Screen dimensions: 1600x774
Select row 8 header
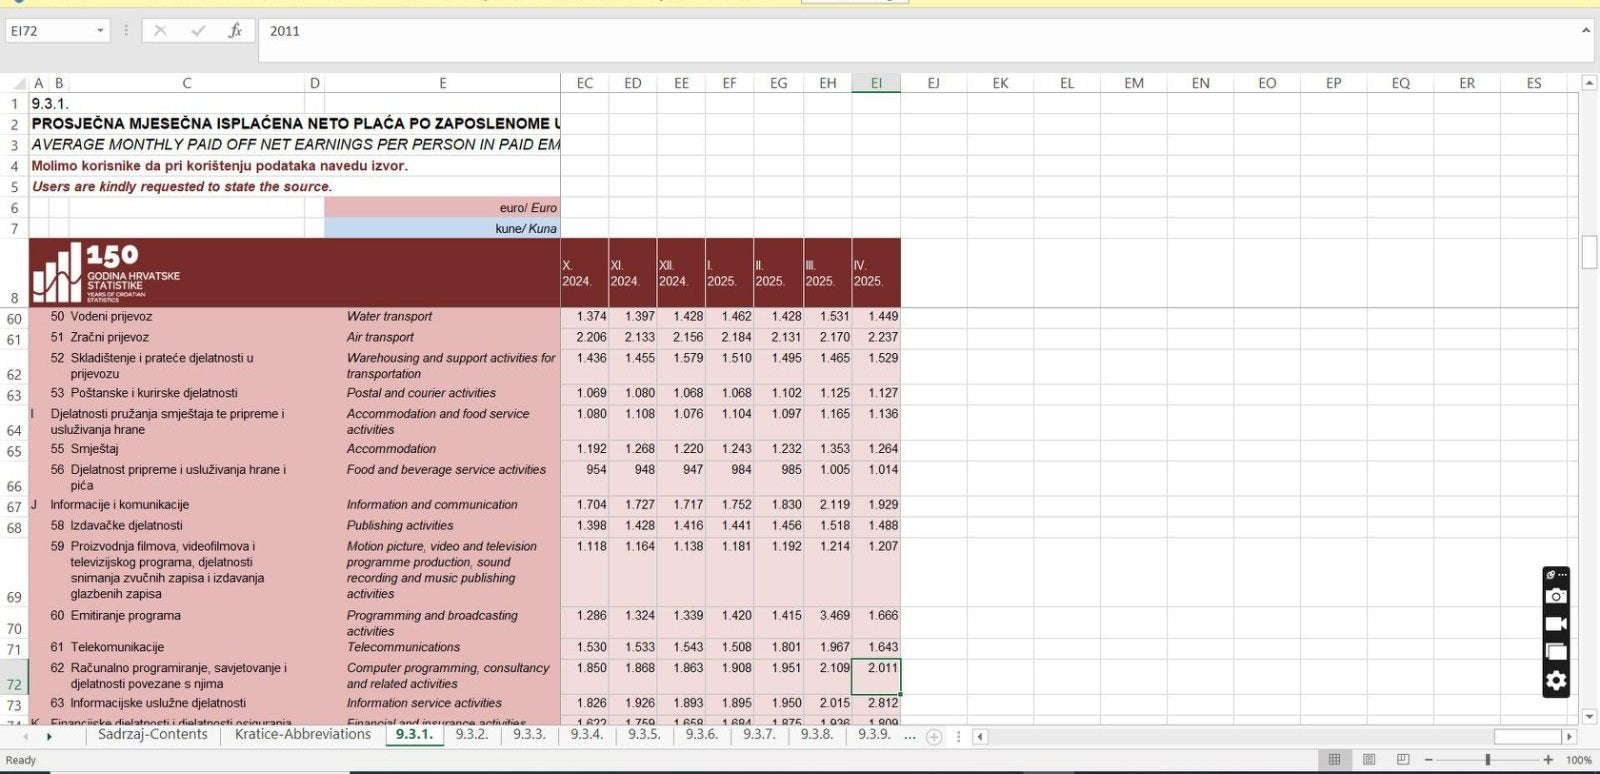14,272
